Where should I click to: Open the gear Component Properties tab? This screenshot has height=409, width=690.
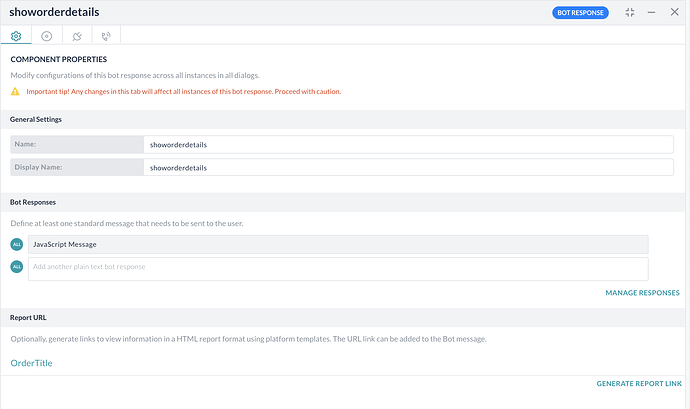[x=16, y=36]
